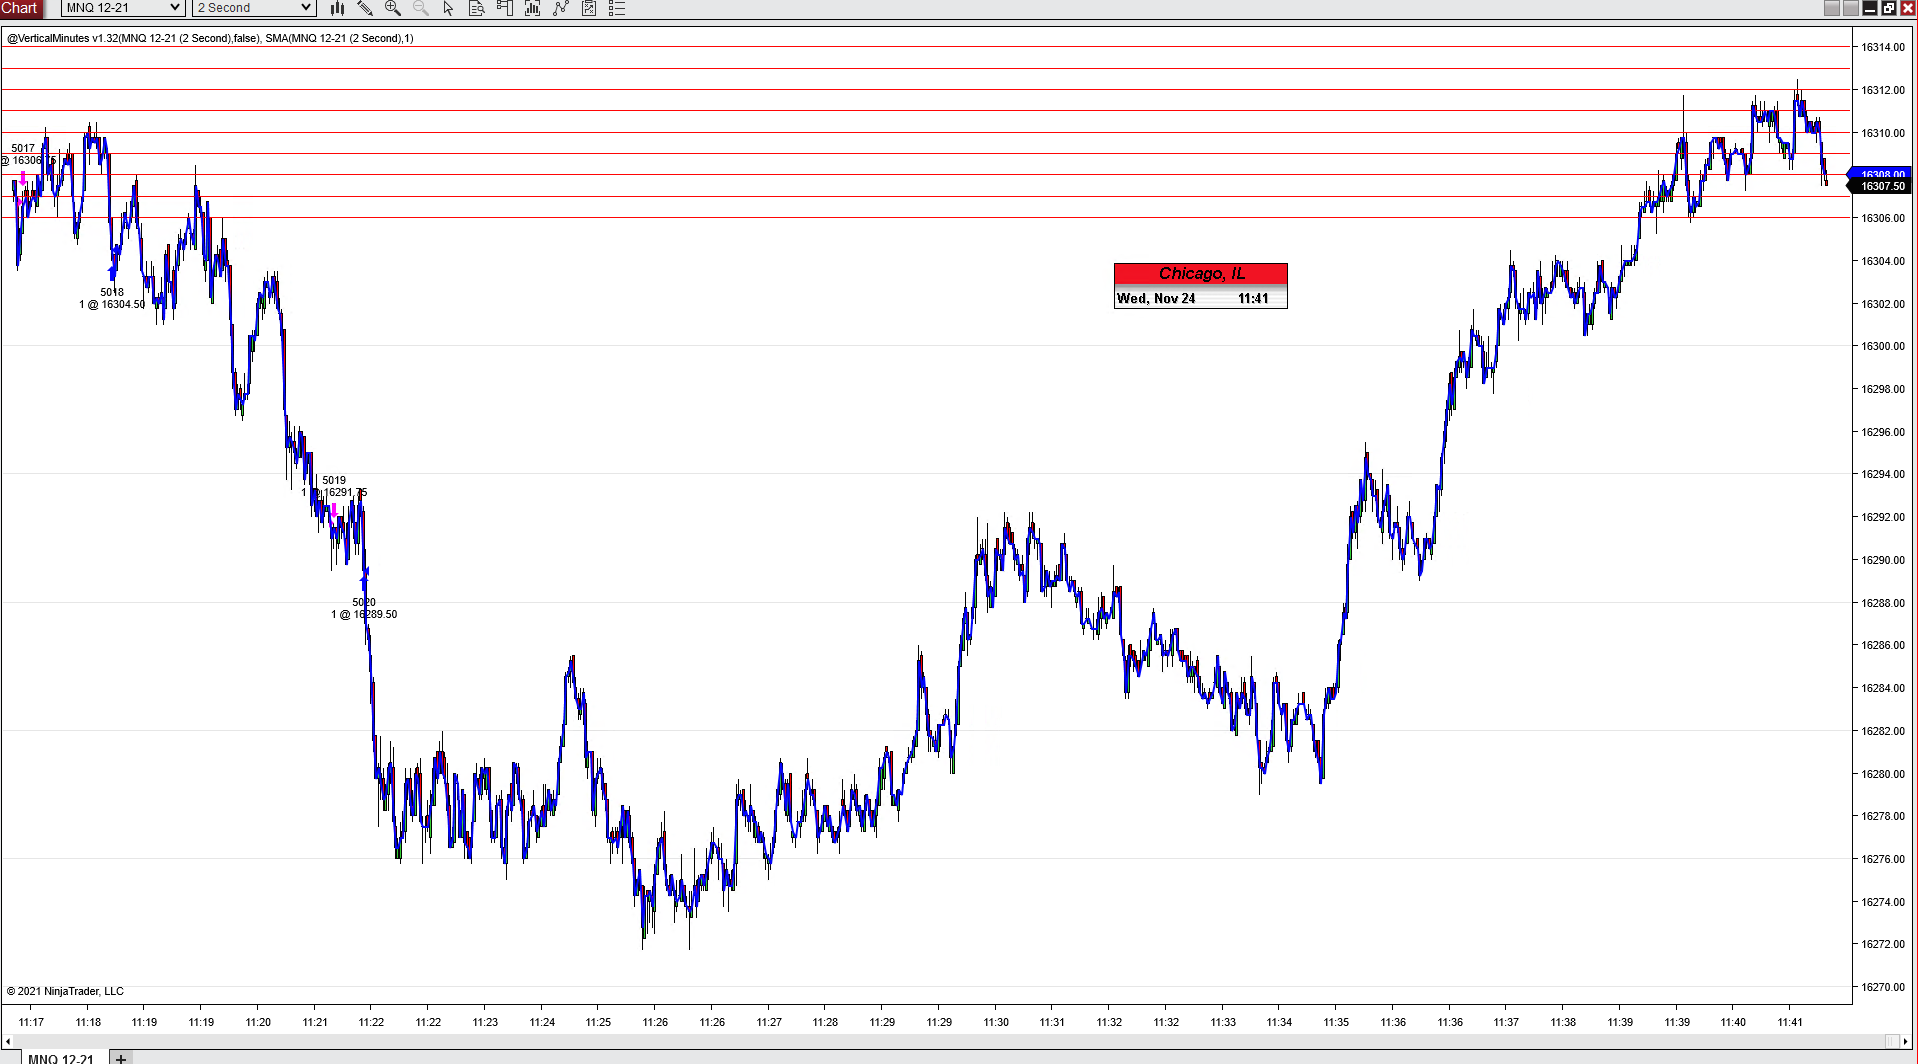
Task: Click the 5018 trade execution label
Action: pyautogui.click(x=112, y=292)
